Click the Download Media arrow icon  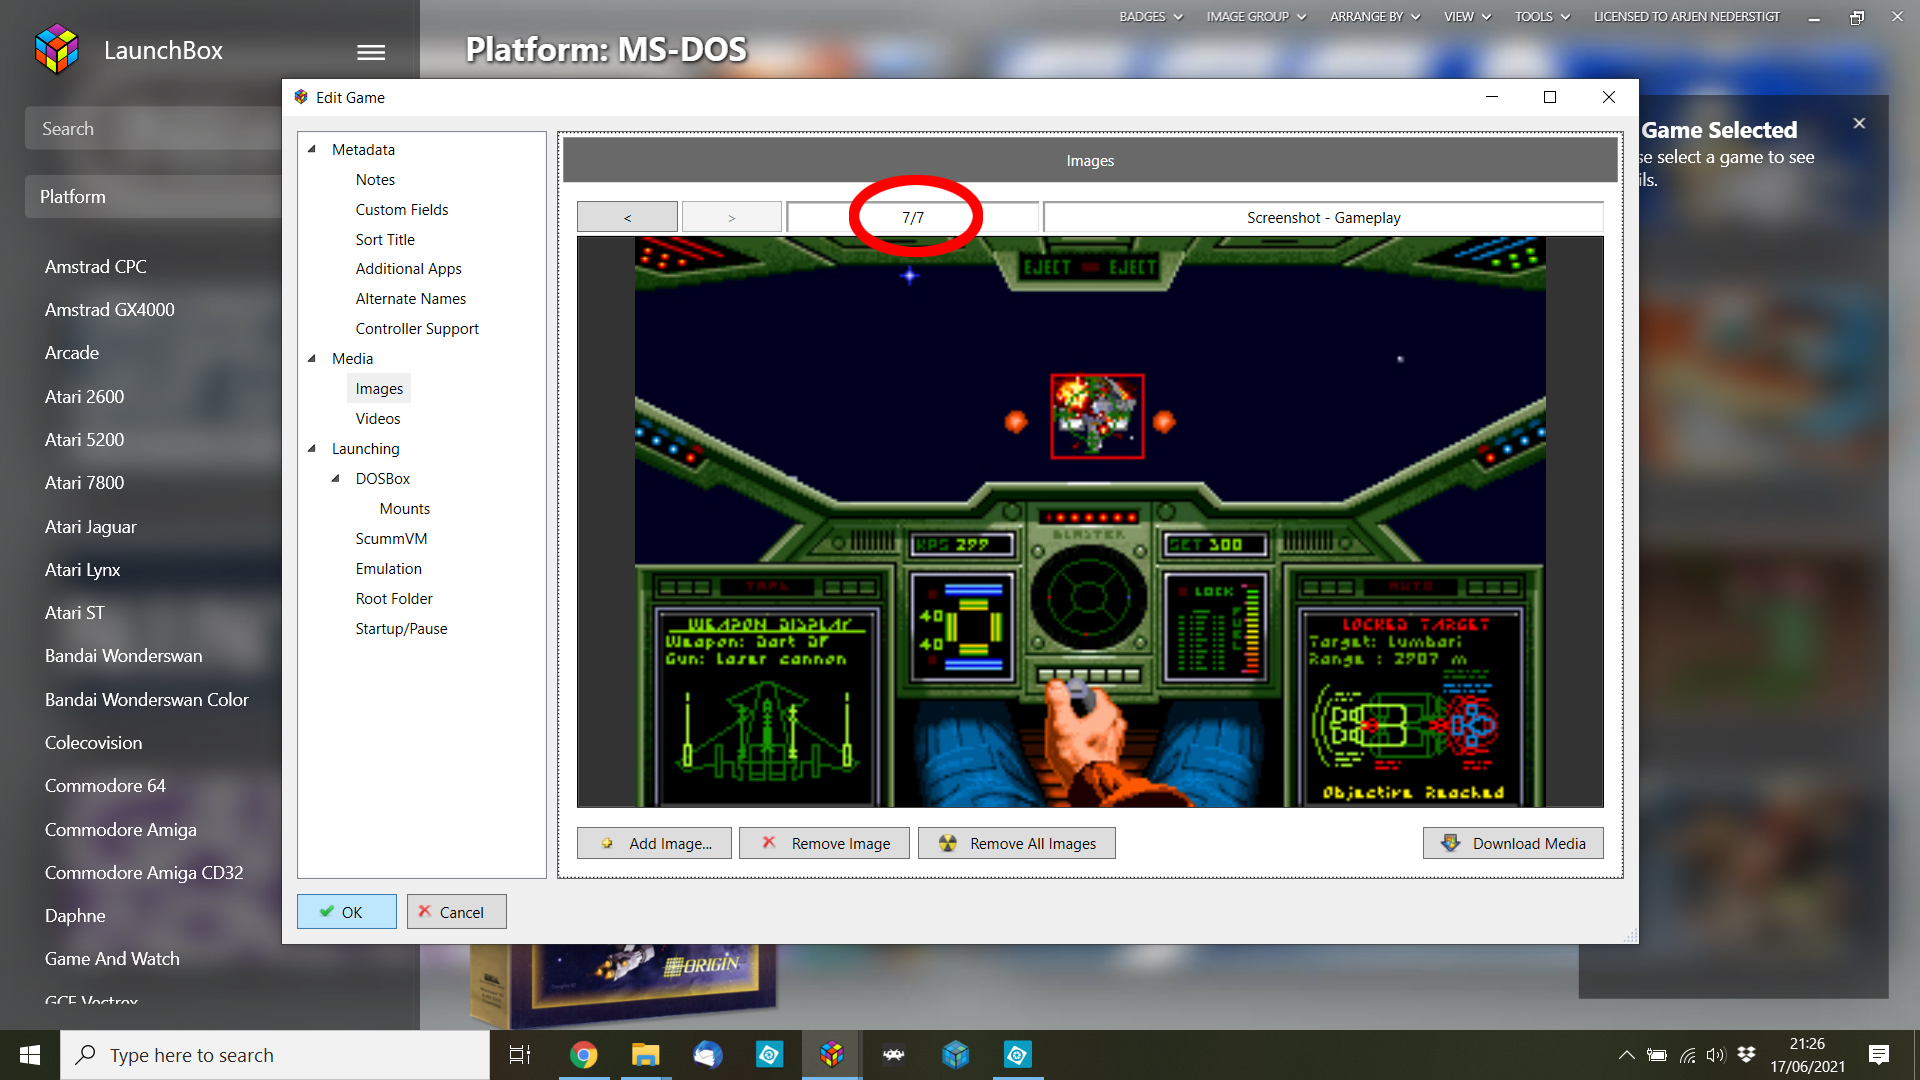(x=1450, y=843)
